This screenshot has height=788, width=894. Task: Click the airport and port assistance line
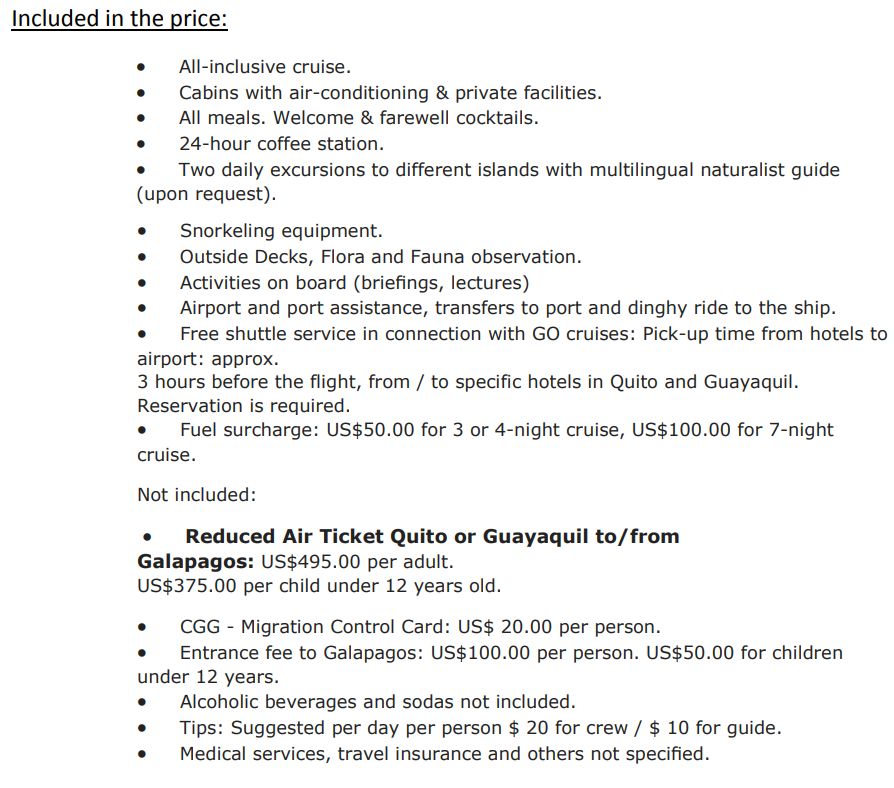click(508, 308)
